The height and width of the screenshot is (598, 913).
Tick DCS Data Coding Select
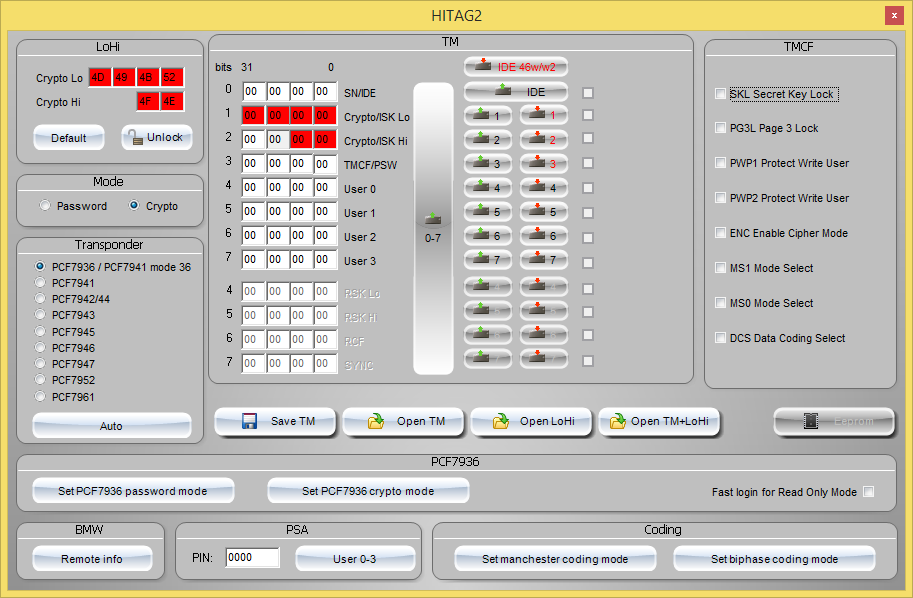pyautogui.click(x=720, y=337)
